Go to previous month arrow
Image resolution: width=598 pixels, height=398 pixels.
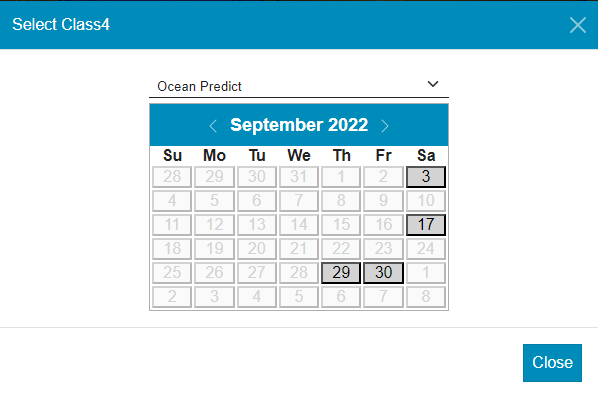[213, 126]
